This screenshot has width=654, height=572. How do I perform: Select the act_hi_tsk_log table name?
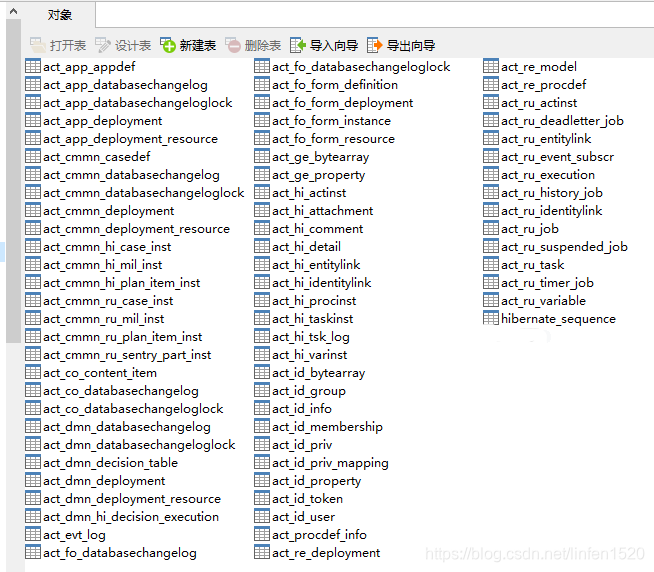pyautogui.click(x=311, y=337)
